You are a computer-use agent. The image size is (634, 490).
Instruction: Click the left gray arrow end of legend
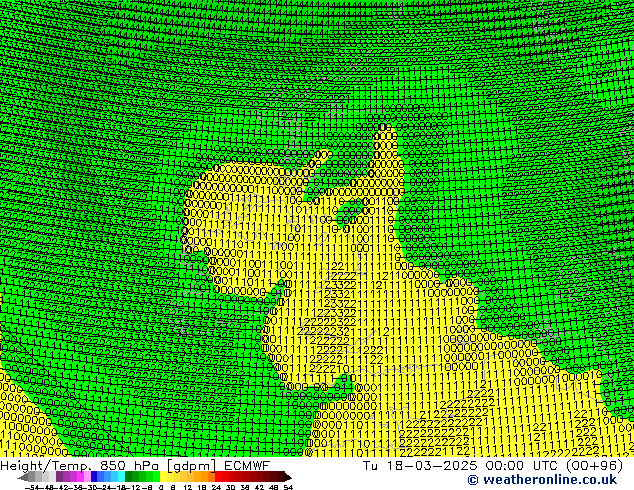(23, 477)
